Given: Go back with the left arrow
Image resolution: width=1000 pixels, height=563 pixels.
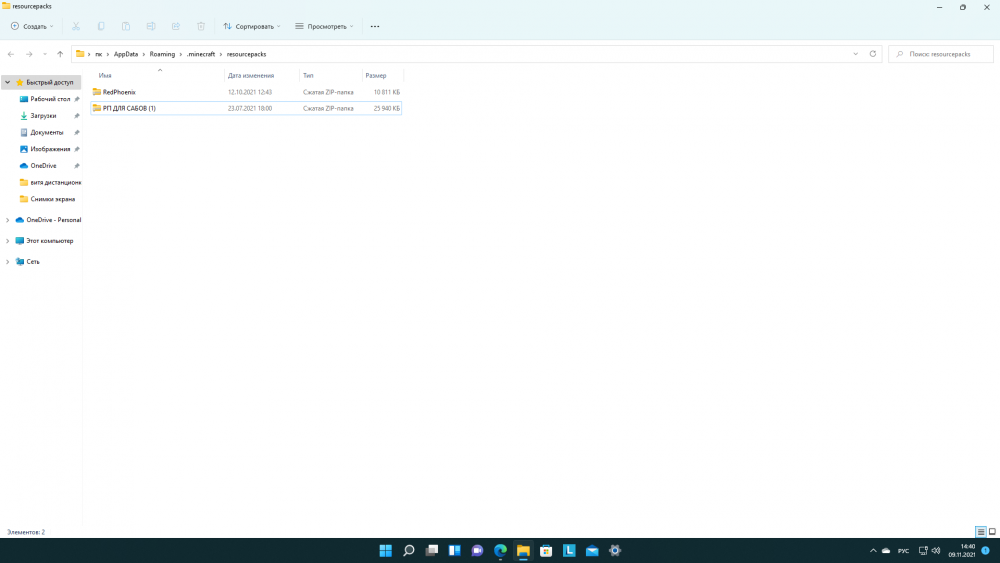Looking at the screenshot, I should (x=11, y=54).
